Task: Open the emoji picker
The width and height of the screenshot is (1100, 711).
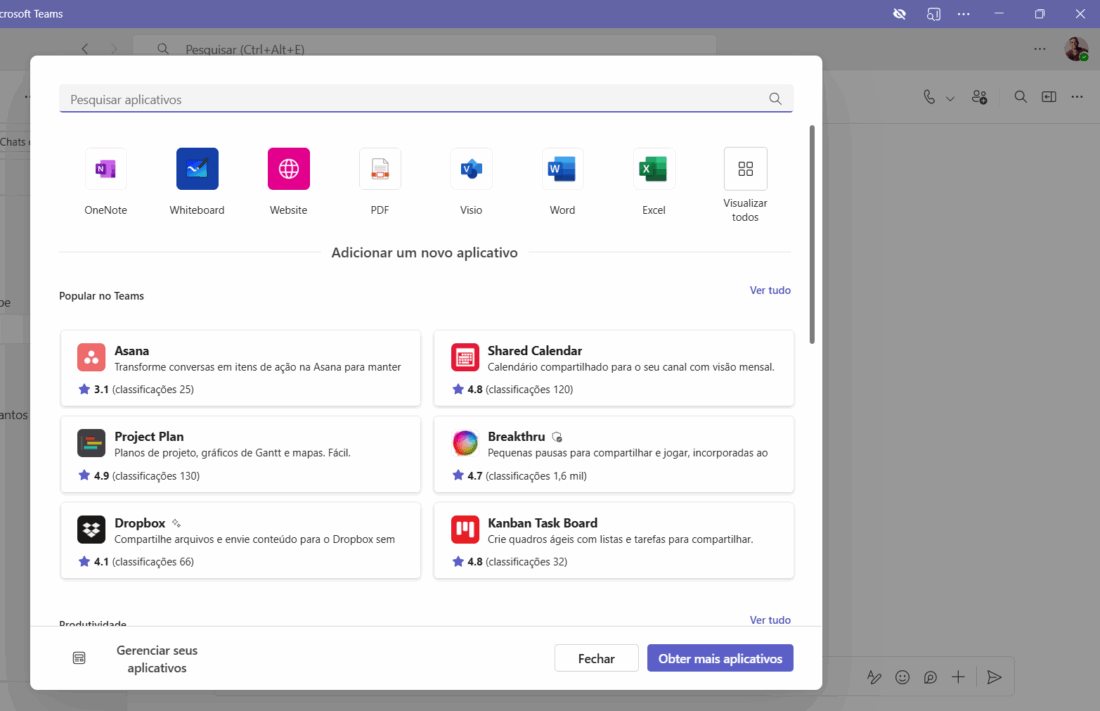Action: [x=902, y=677]
